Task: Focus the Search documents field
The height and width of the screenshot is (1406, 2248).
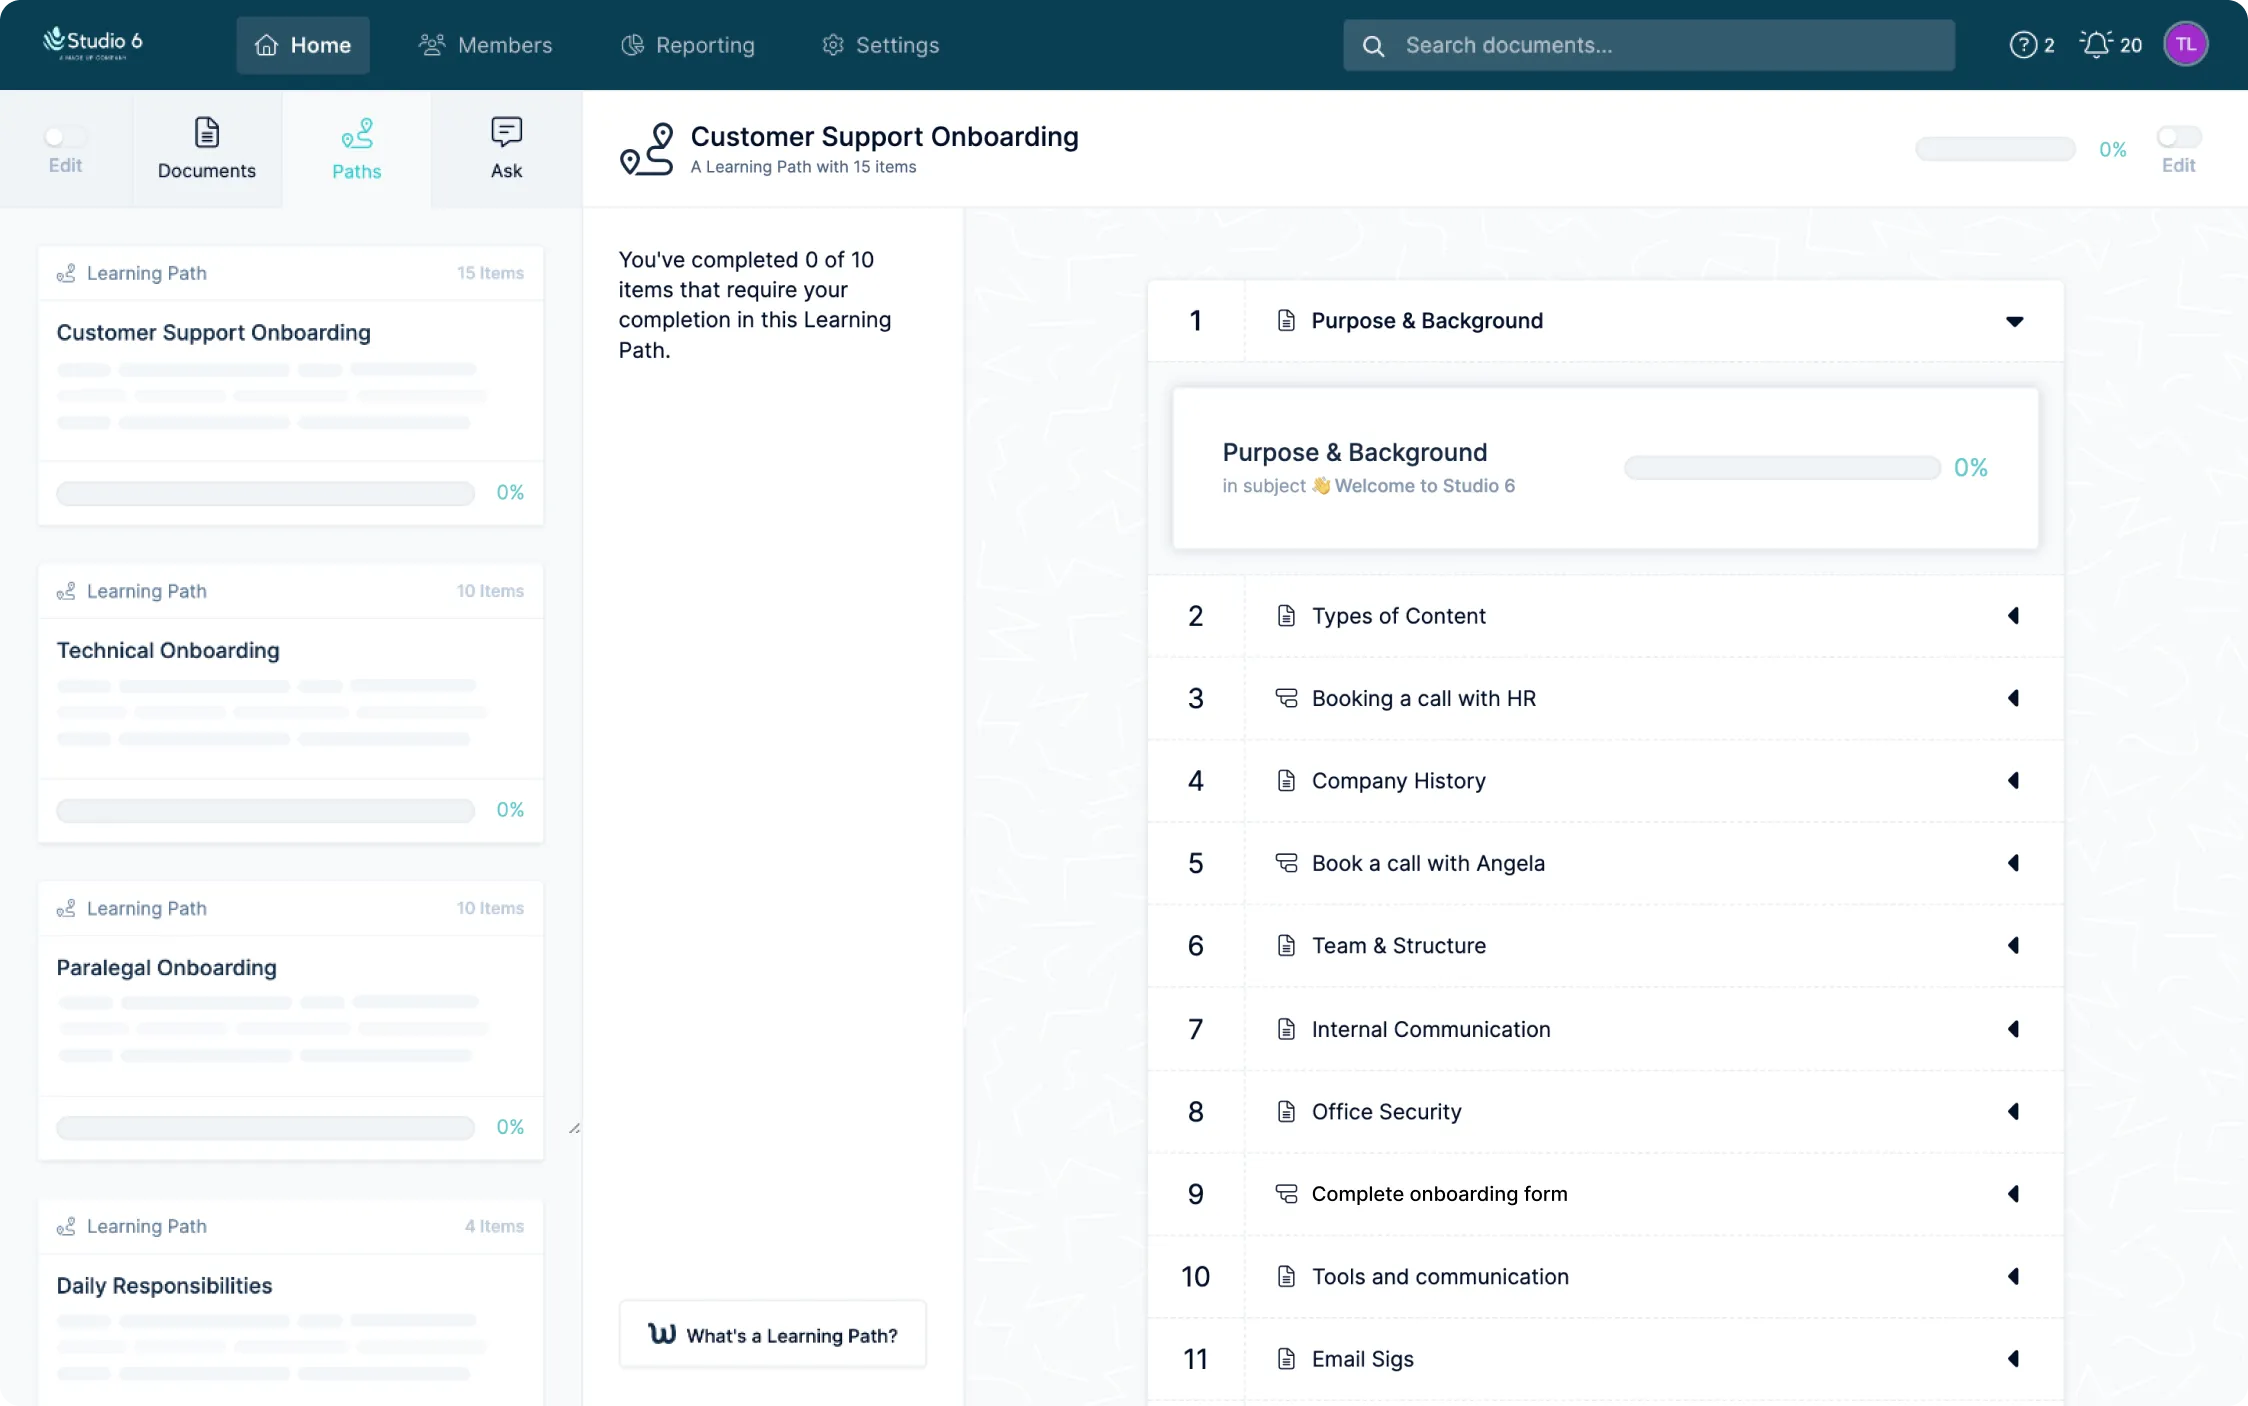Action: [1649, 45]
